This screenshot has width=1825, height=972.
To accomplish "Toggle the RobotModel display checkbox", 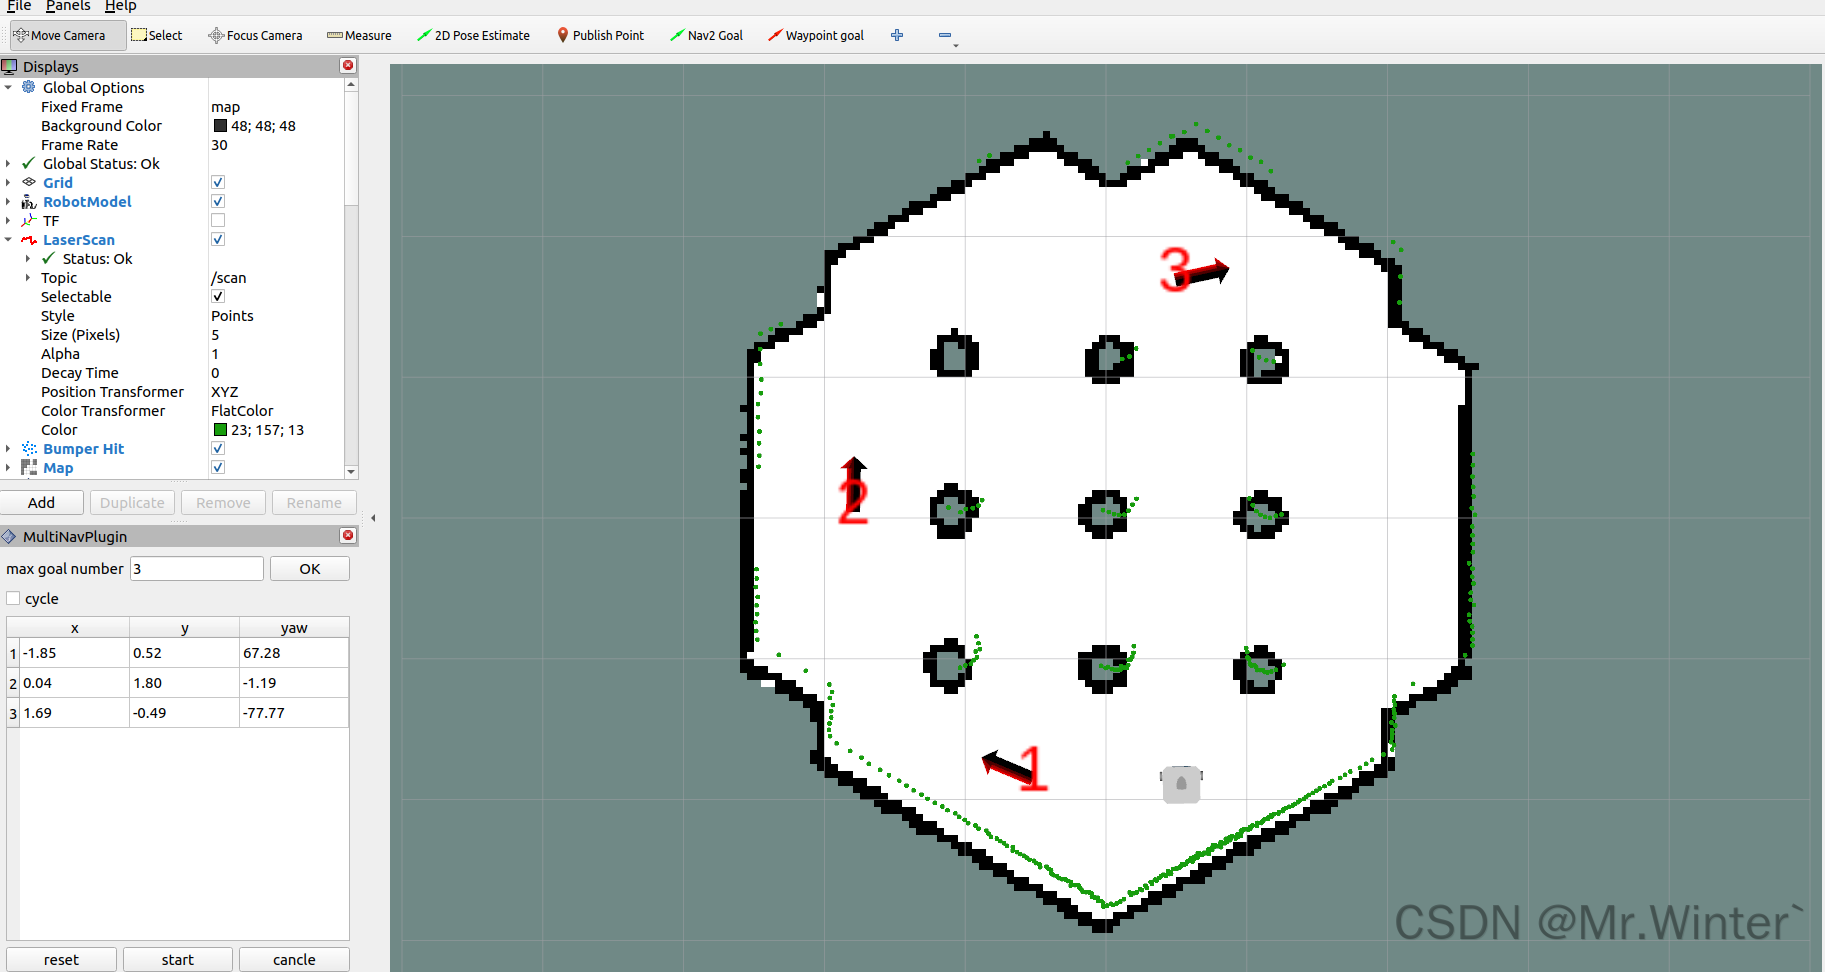I will click(218, 201).
